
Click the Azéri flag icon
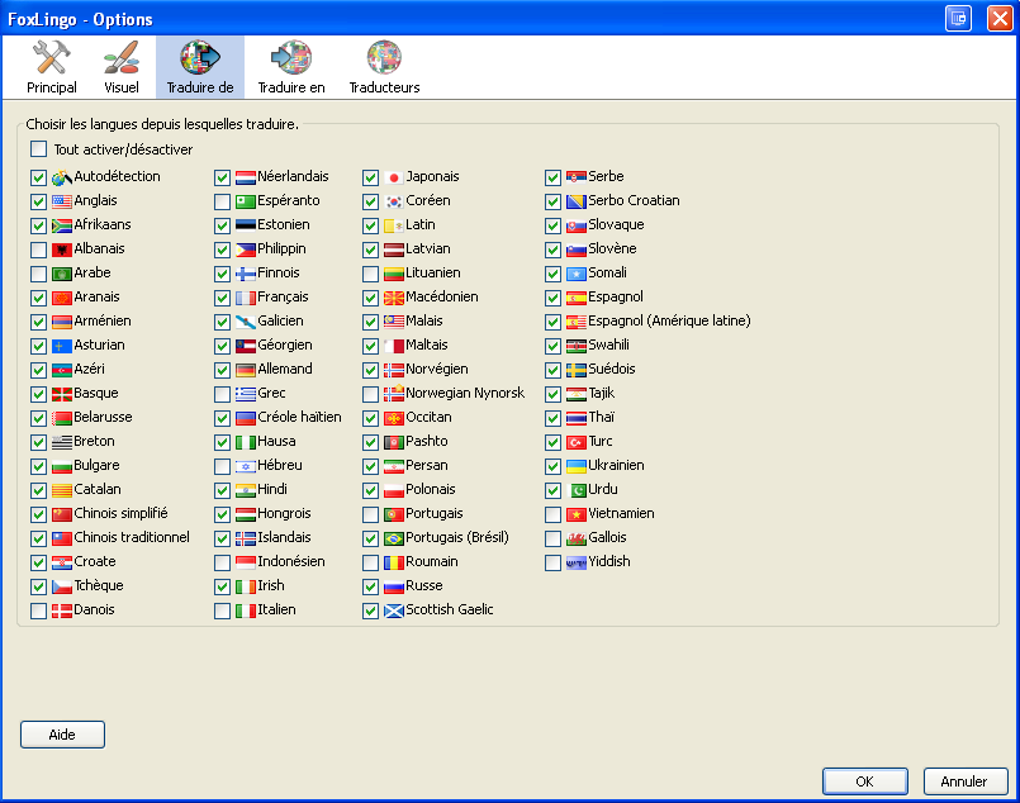[x=62, y=370]
